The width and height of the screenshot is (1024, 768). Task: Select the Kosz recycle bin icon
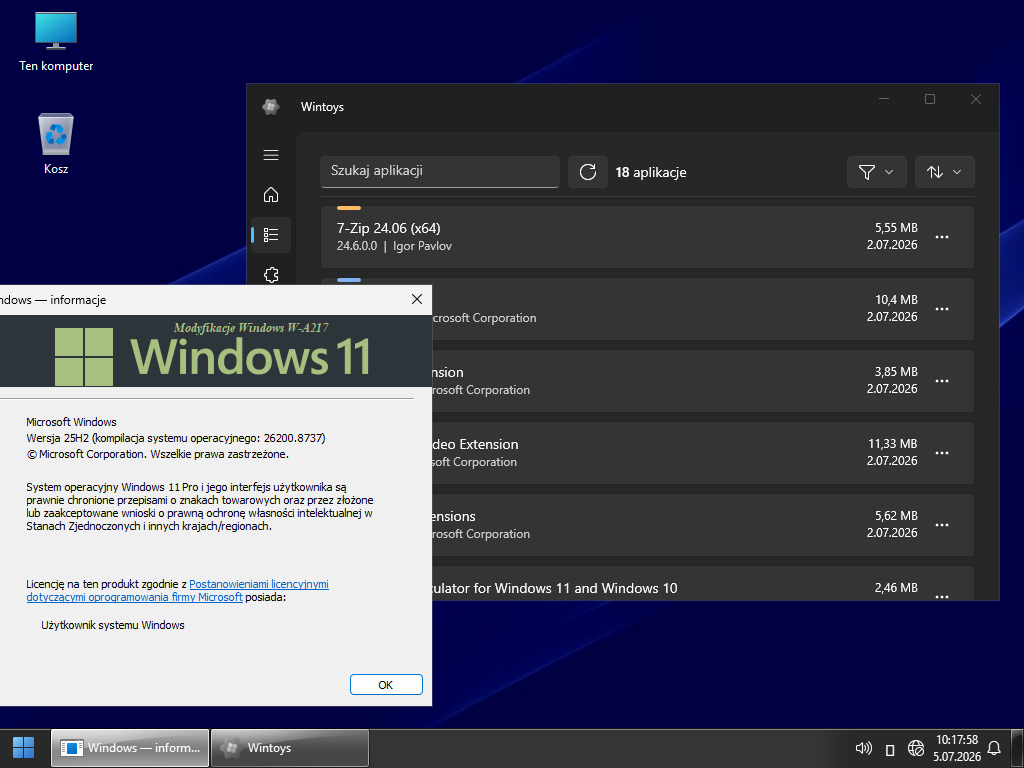point(56,144)
